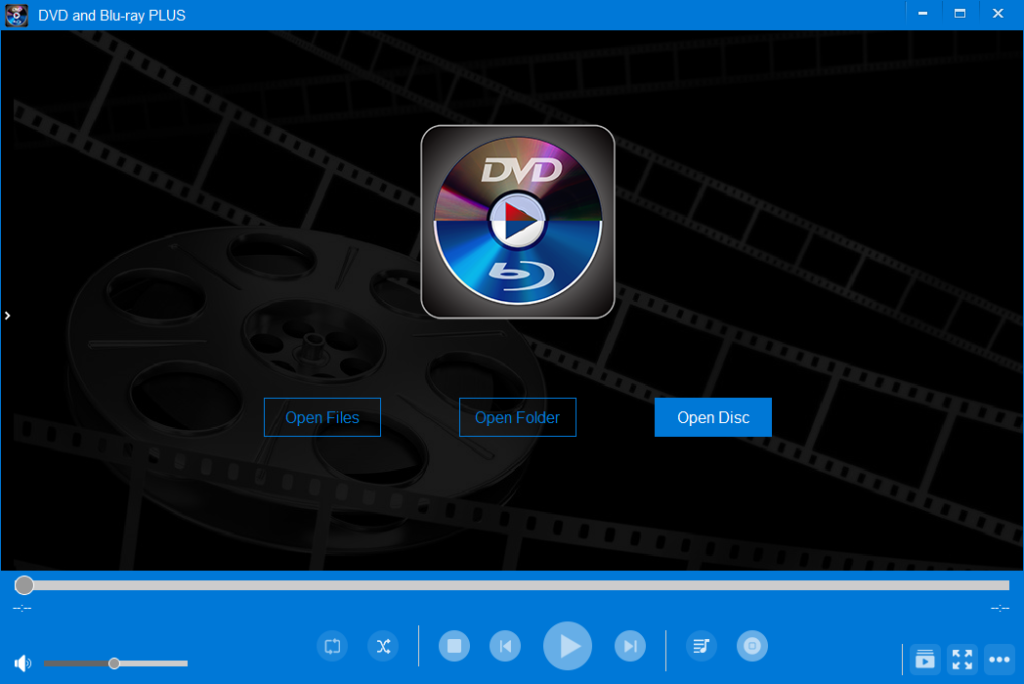Minimize the DVD and Blu-ray PLUS window
Image resolution: width=1024 pixels, height=684 pixels.
click(923, 14)
